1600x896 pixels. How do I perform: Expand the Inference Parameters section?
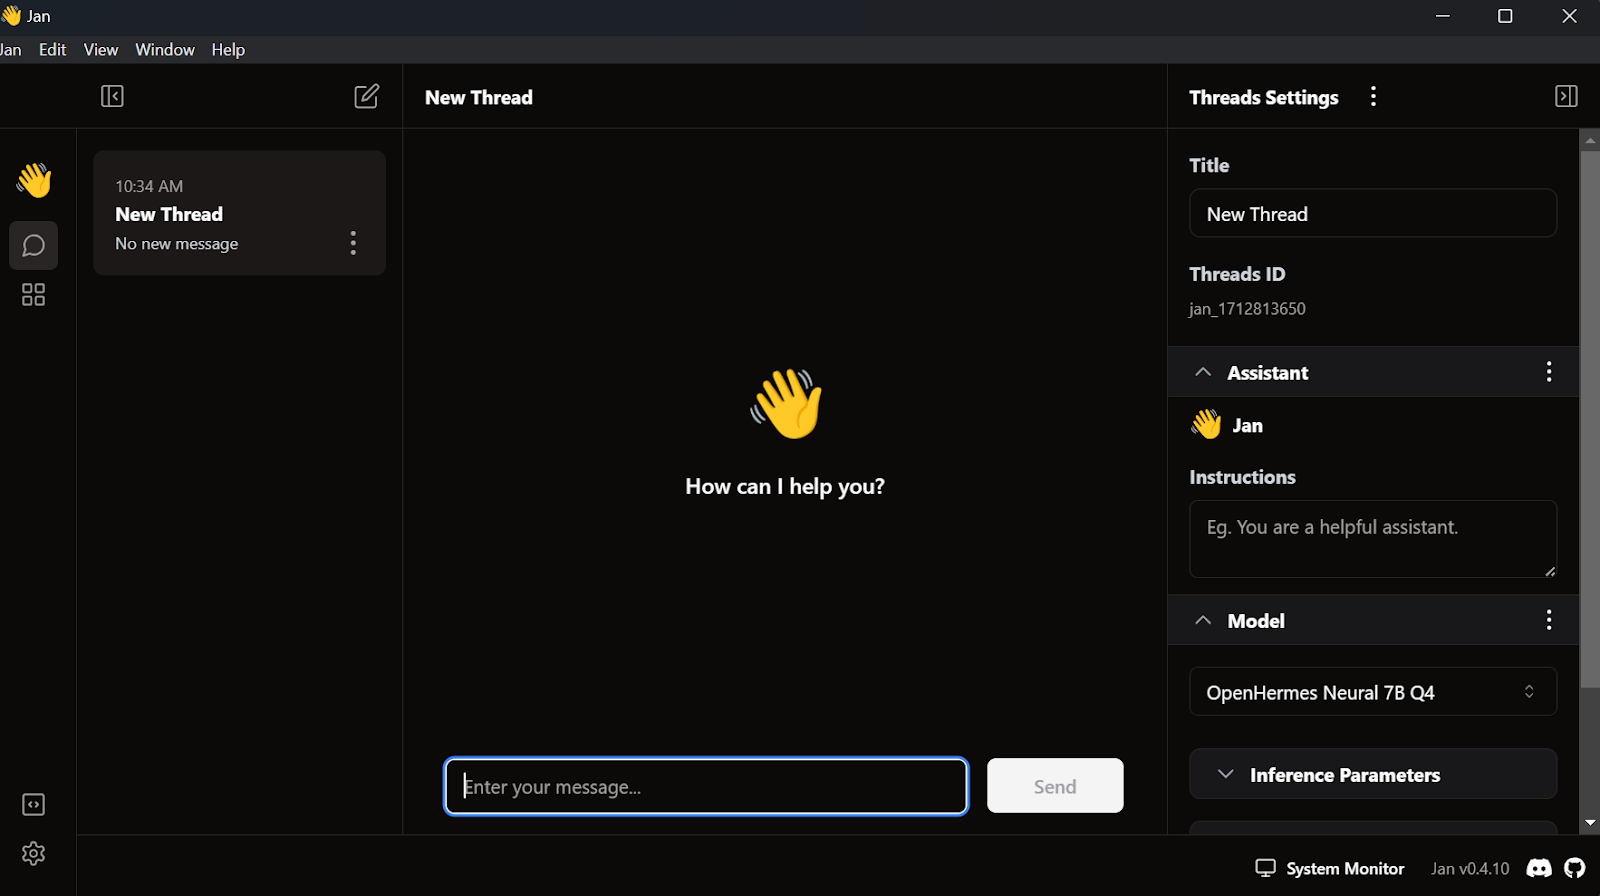(x=1373, y=774)
